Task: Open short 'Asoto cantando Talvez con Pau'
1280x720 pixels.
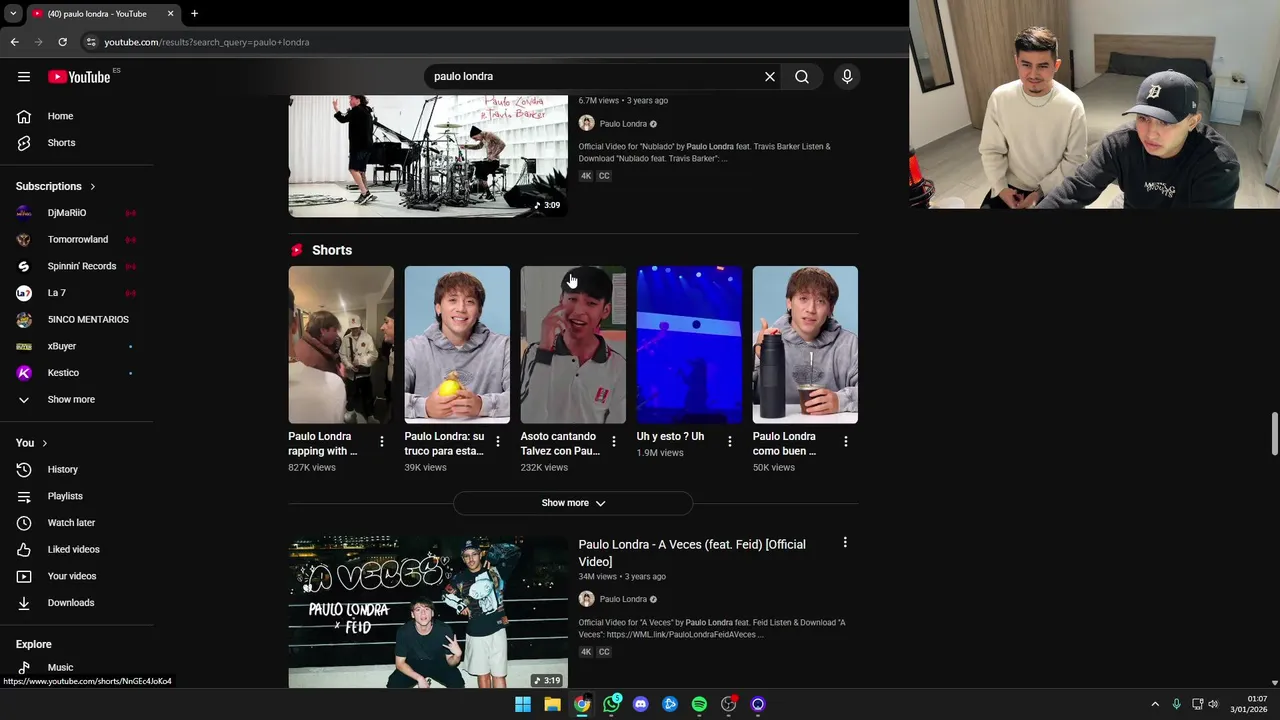Action: pyautogui.click(x=573, y=345)
